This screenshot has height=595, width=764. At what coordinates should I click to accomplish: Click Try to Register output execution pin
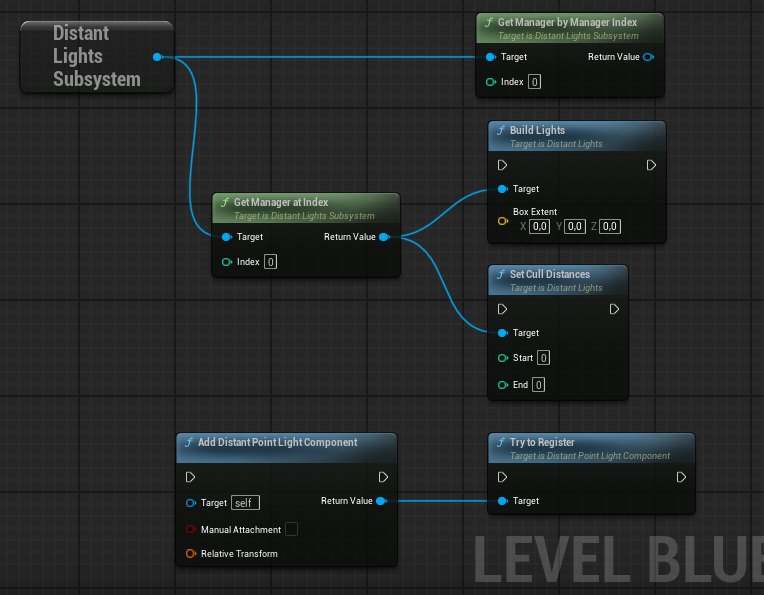(x=681, y=477)
